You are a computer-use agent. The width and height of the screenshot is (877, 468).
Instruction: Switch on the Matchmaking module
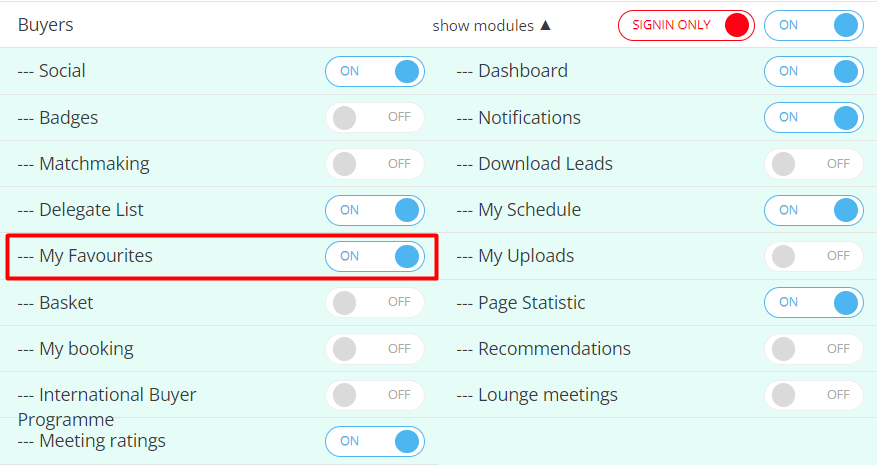click(x=374, y=163)
